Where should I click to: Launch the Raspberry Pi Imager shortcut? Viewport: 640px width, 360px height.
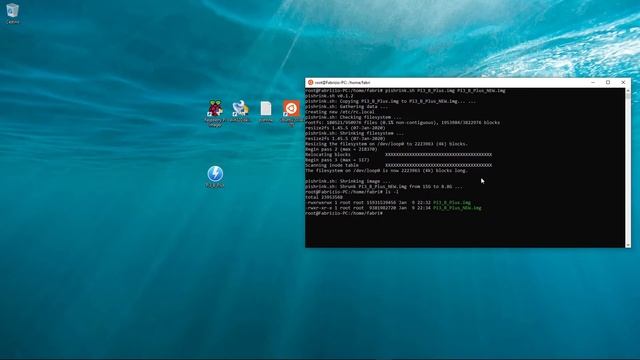point(215,113)
